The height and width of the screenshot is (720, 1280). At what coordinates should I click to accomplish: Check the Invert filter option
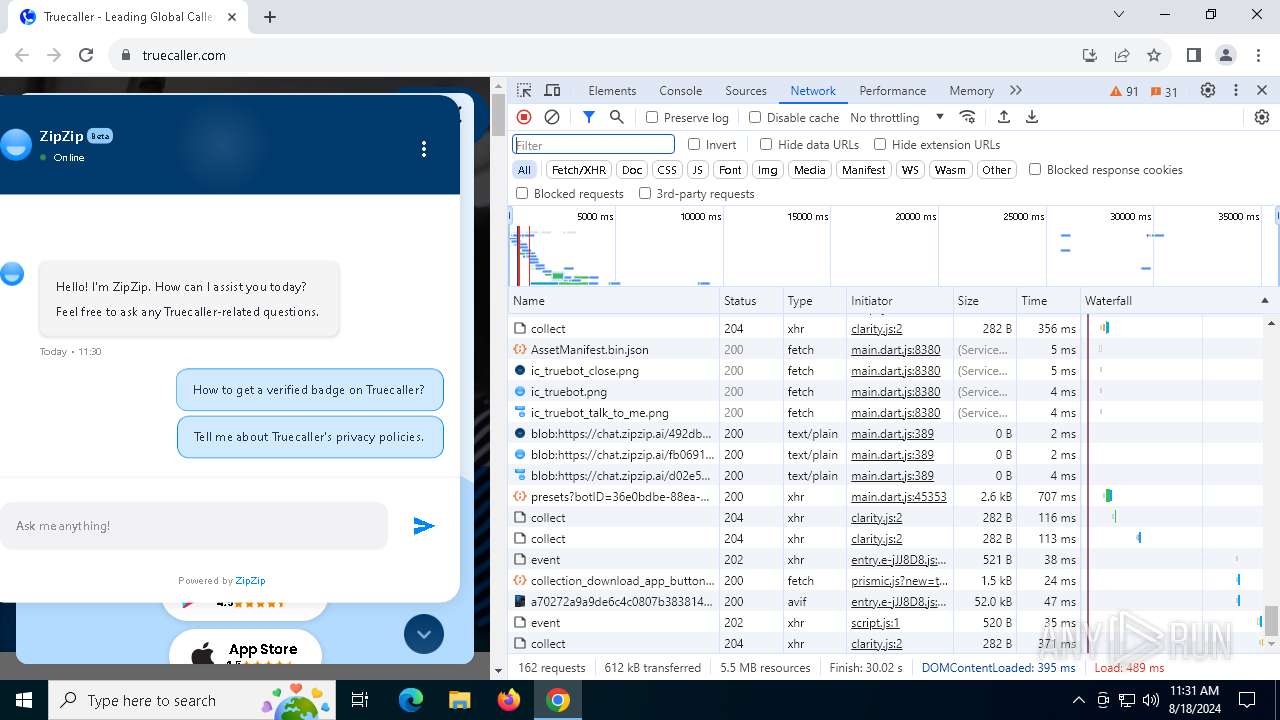pos(694,144)
